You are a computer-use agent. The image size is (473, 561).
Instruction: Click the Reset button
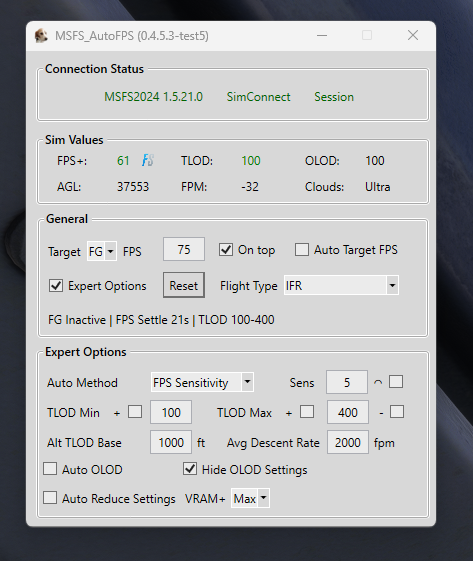tap(184, 285)
